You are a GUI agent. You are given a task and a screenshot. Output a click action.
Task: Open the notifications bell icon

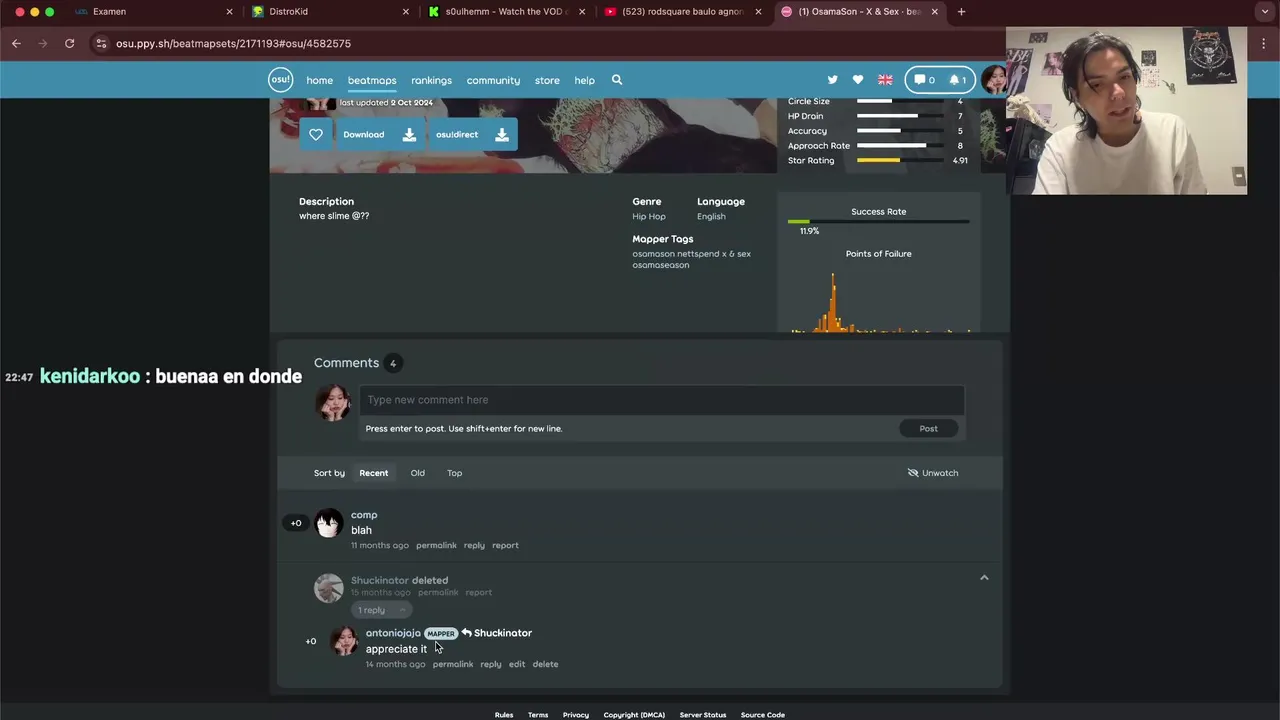pos(958,80)
